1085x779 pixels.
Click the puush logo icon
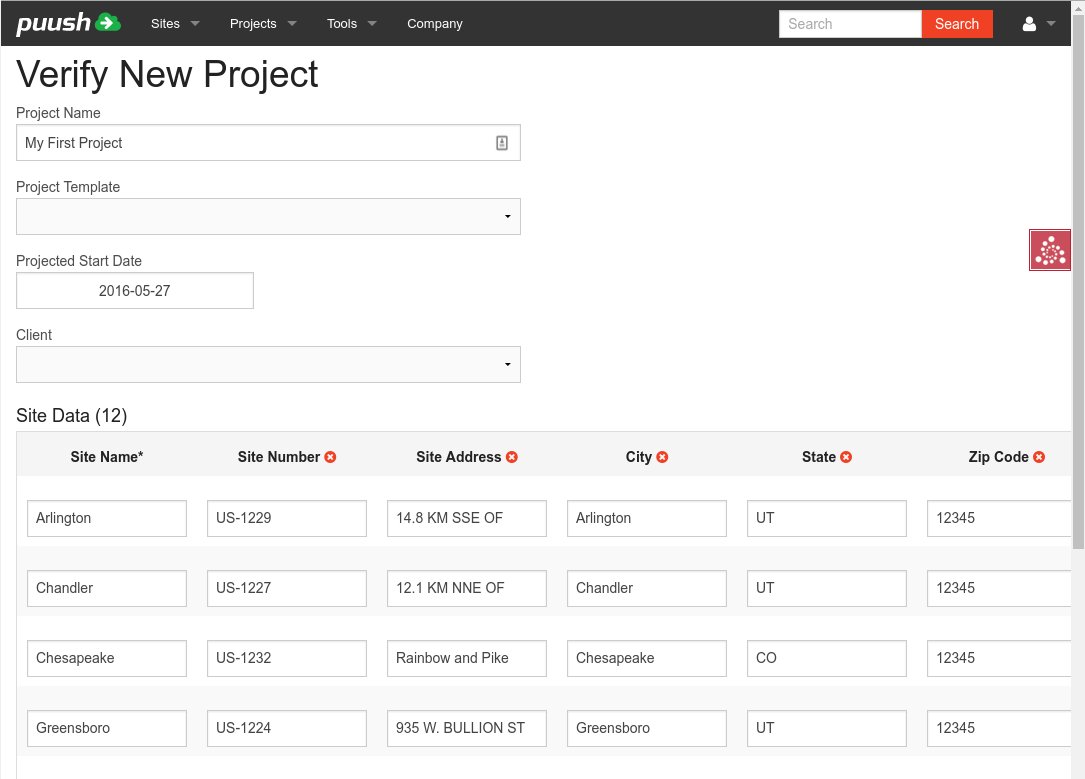coord(68,23)
